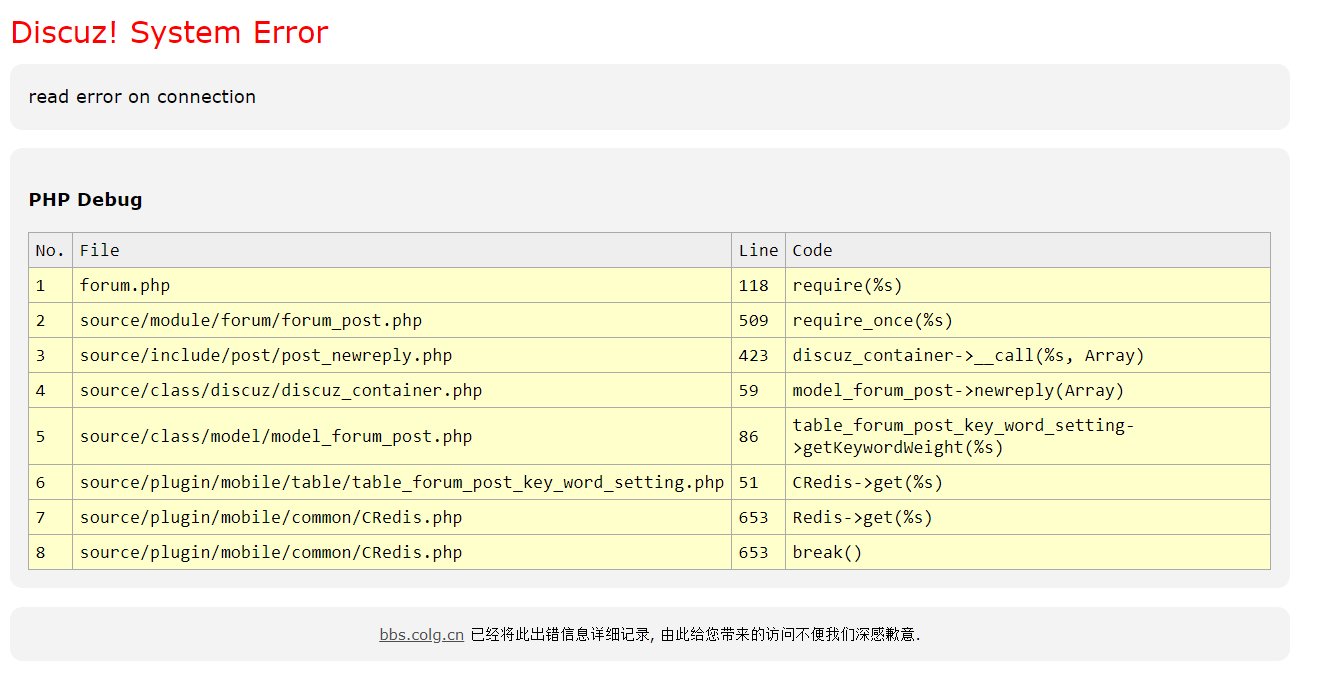Click line number 423
1325x700 pixels.
[x=758, y=355]
